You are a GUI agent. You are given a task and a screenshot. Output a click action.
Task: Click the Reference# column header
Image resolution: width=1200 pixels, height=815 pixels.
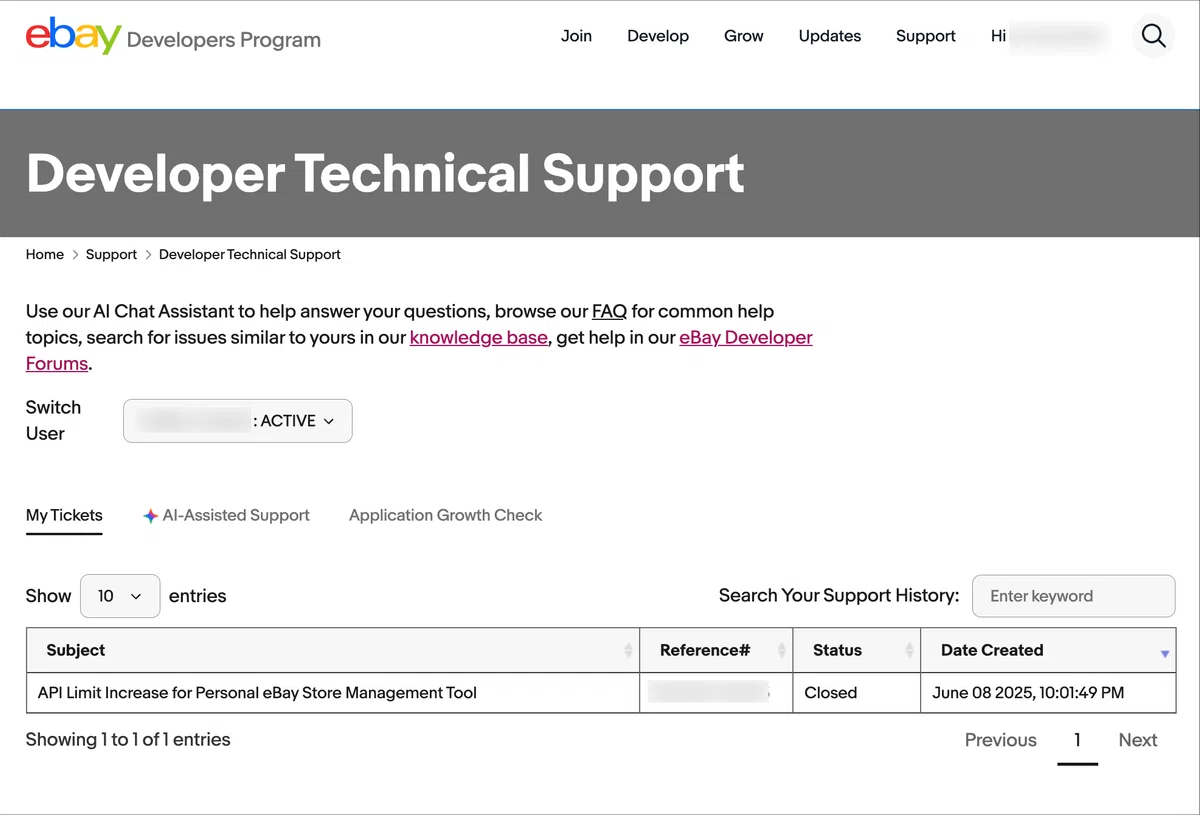(x=716, y=650)
